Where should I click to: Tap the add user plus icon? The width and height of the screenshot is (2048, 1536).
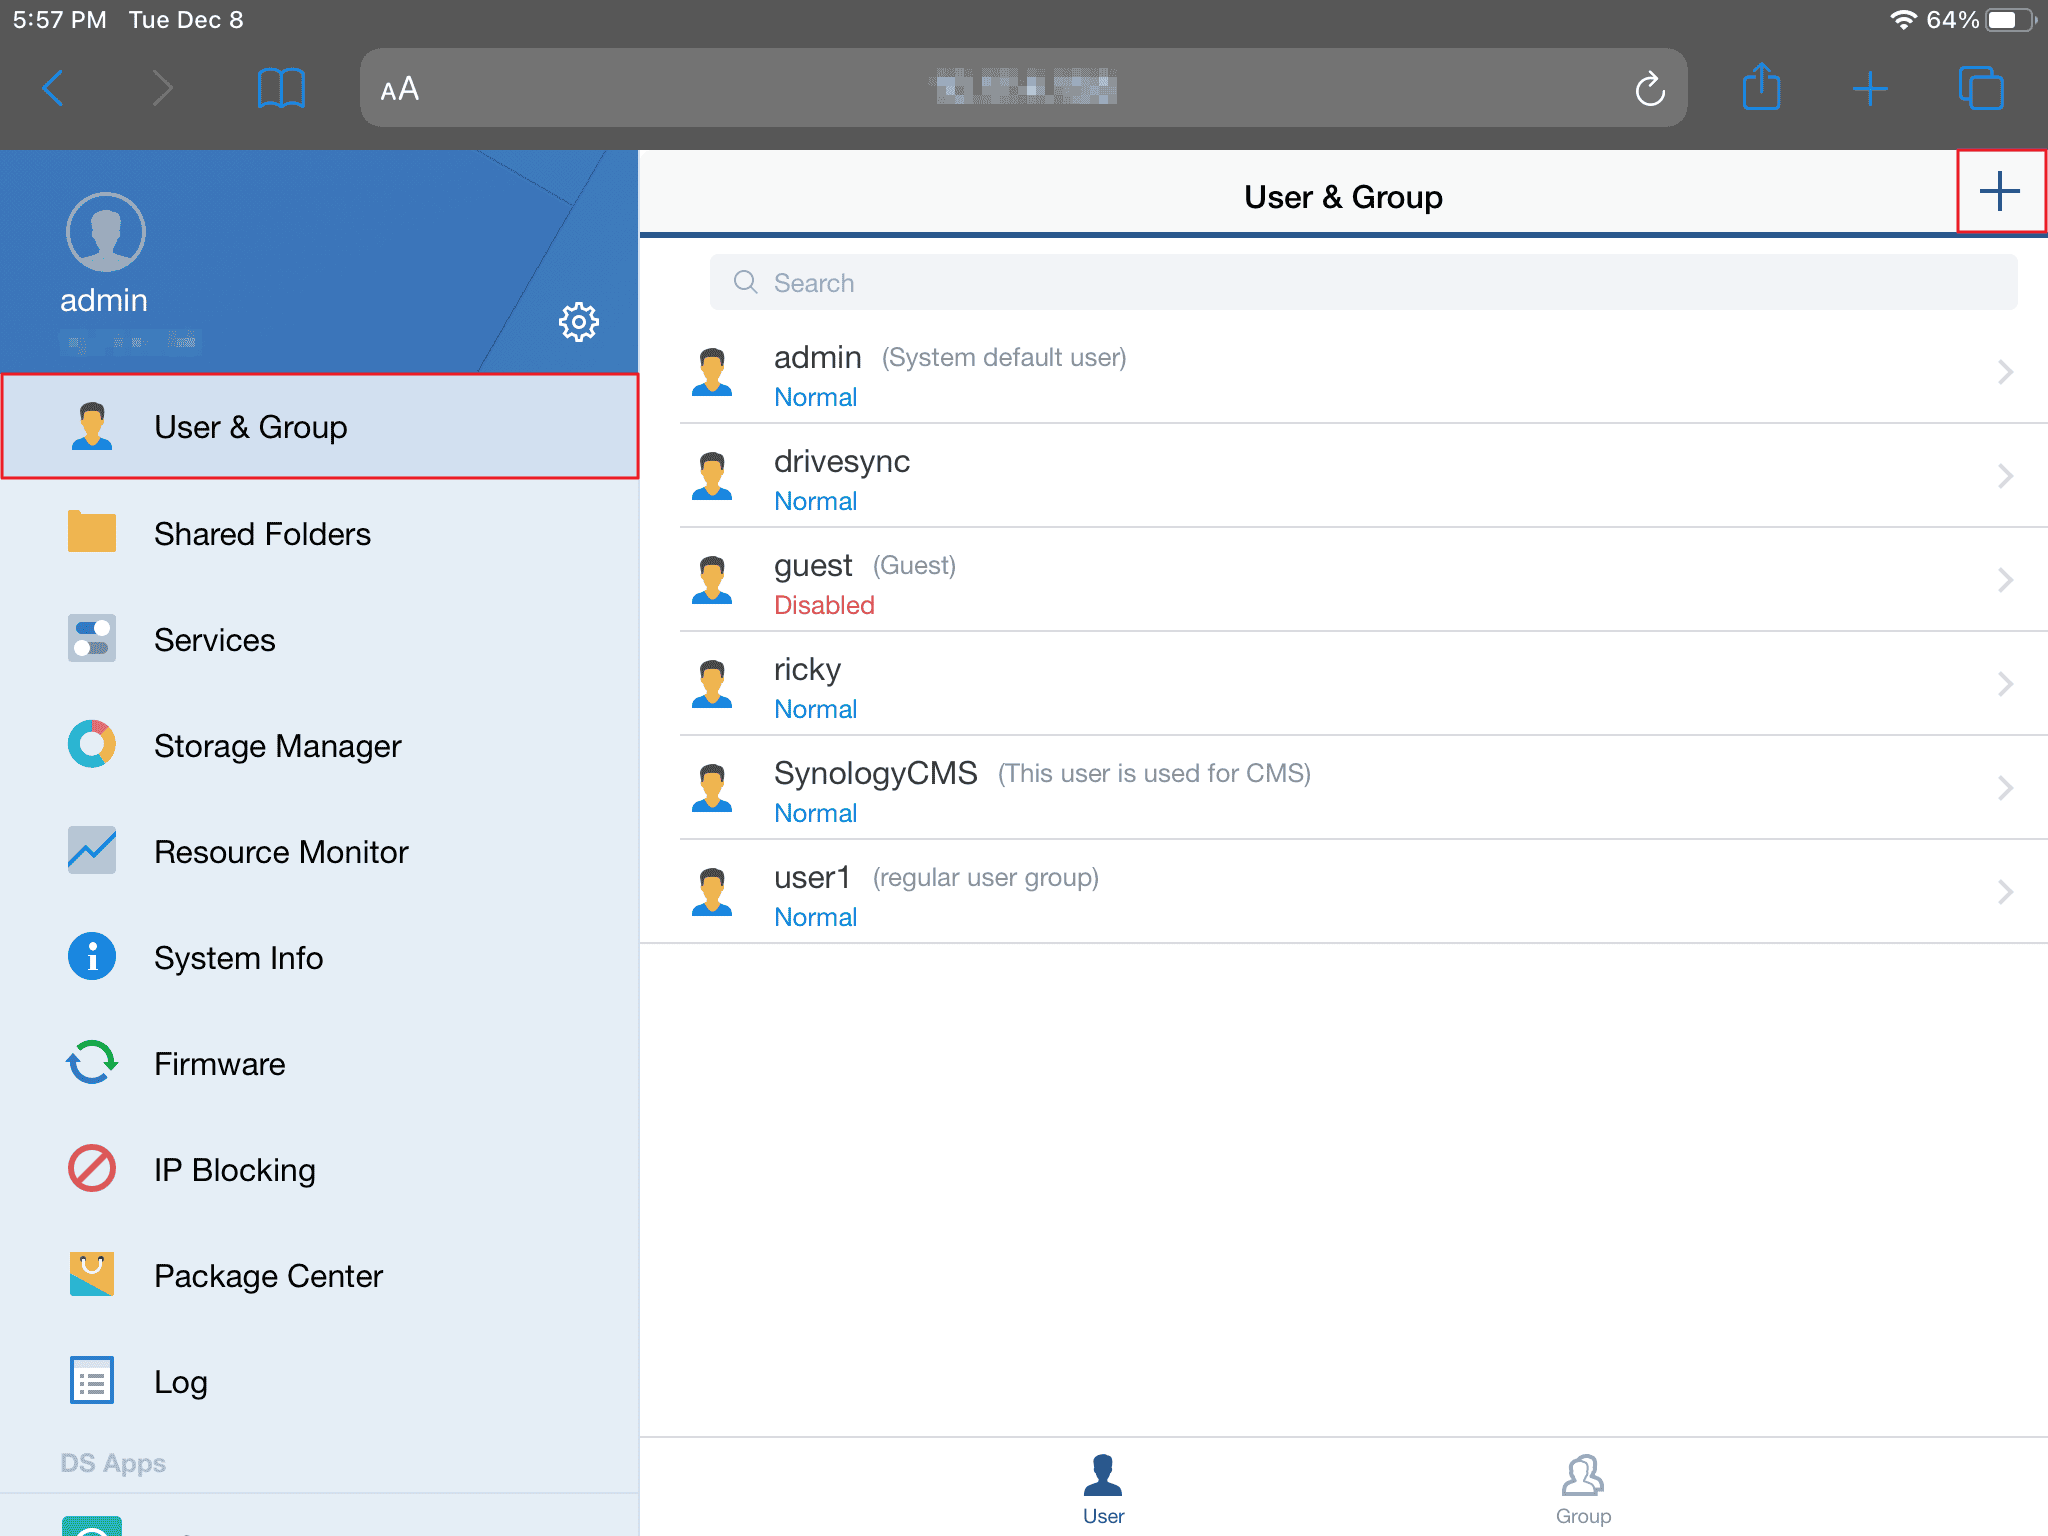click(1999, 192)
